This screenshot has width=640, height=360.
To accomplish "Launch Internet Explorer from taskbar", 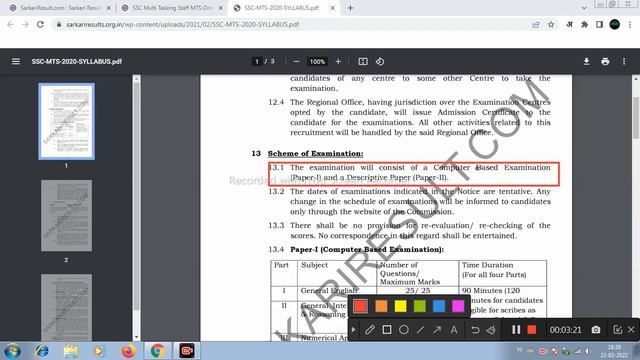I will coord(42,351).
